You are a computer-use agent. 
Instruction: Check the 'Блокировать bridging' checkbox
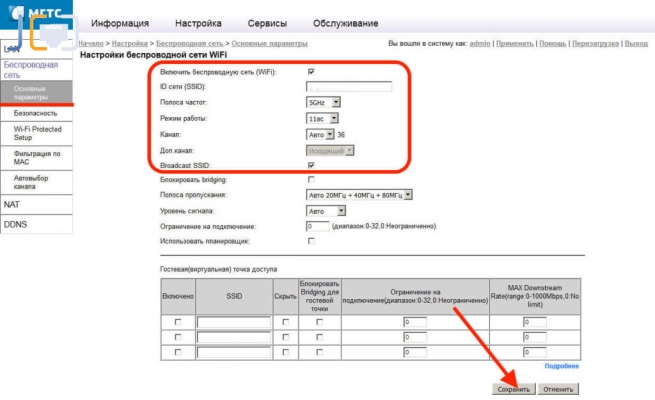tap(312, 179)
